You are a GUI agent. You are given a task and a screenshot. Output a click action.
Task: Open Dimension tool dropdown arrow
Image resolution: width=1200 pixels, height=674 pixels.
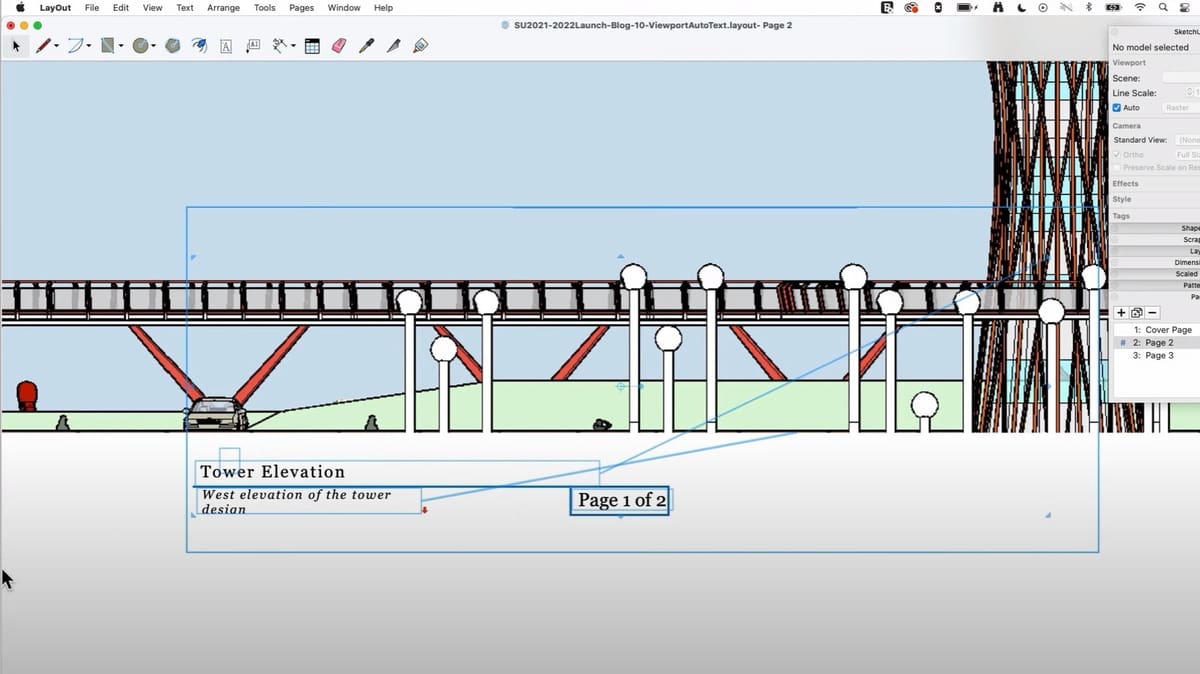point(293,46)
